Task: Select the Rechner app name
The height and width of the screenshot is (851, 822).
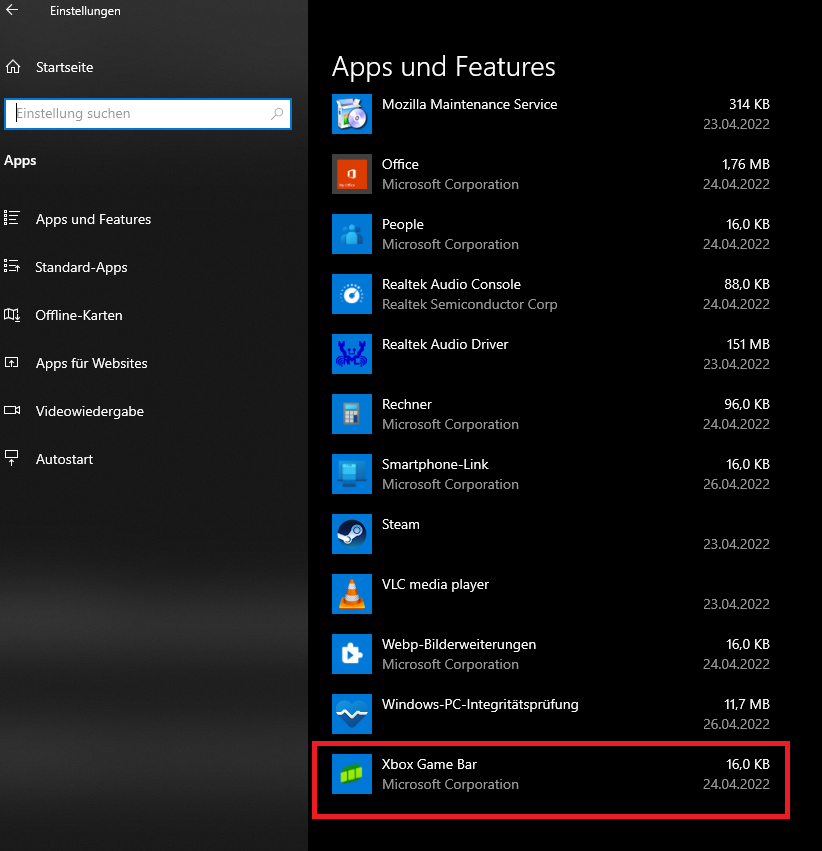Action: (x=407, y=404)
